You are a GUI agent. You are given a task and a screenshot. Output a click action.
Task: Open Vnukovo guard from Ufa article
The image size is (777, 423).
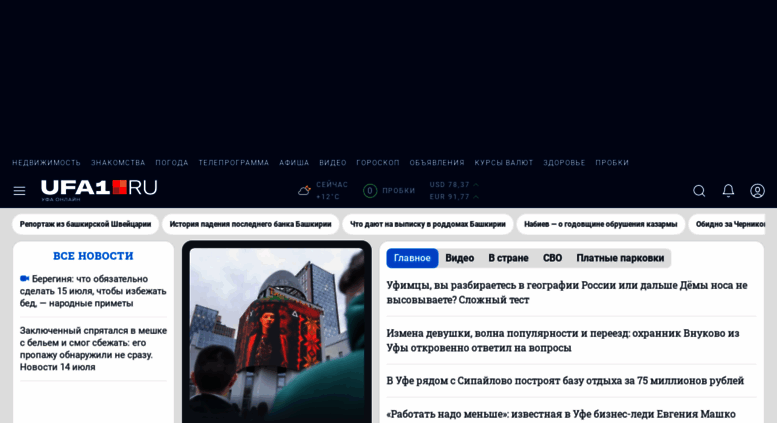[x=563, y=340]
